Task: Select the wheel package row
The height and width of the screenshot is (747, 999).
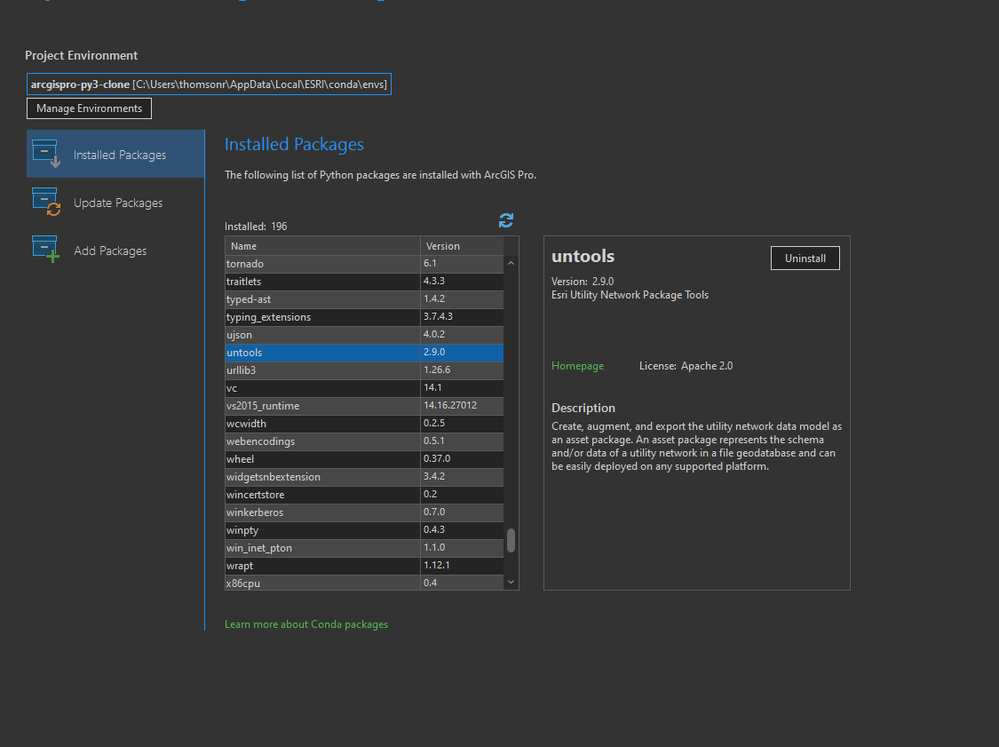Action: tap(322, 460)
